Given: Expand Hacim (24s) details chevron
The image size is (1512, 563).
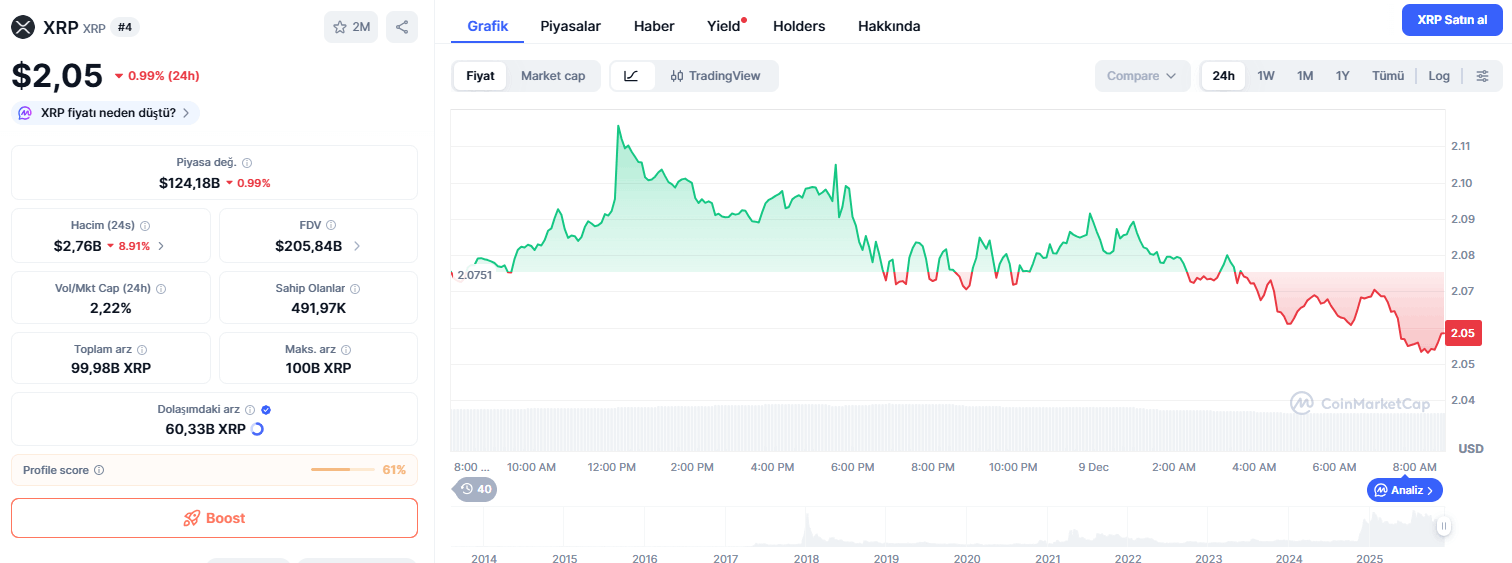Looking at the screenshot, I should [162, 246].
